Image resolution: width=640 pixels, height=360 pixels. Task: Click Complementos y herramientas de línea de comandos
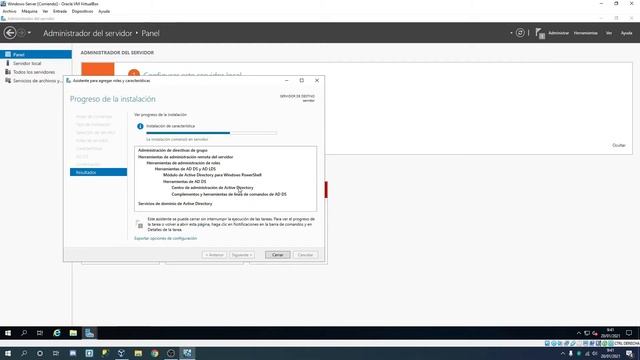click(x=229, y=194)
